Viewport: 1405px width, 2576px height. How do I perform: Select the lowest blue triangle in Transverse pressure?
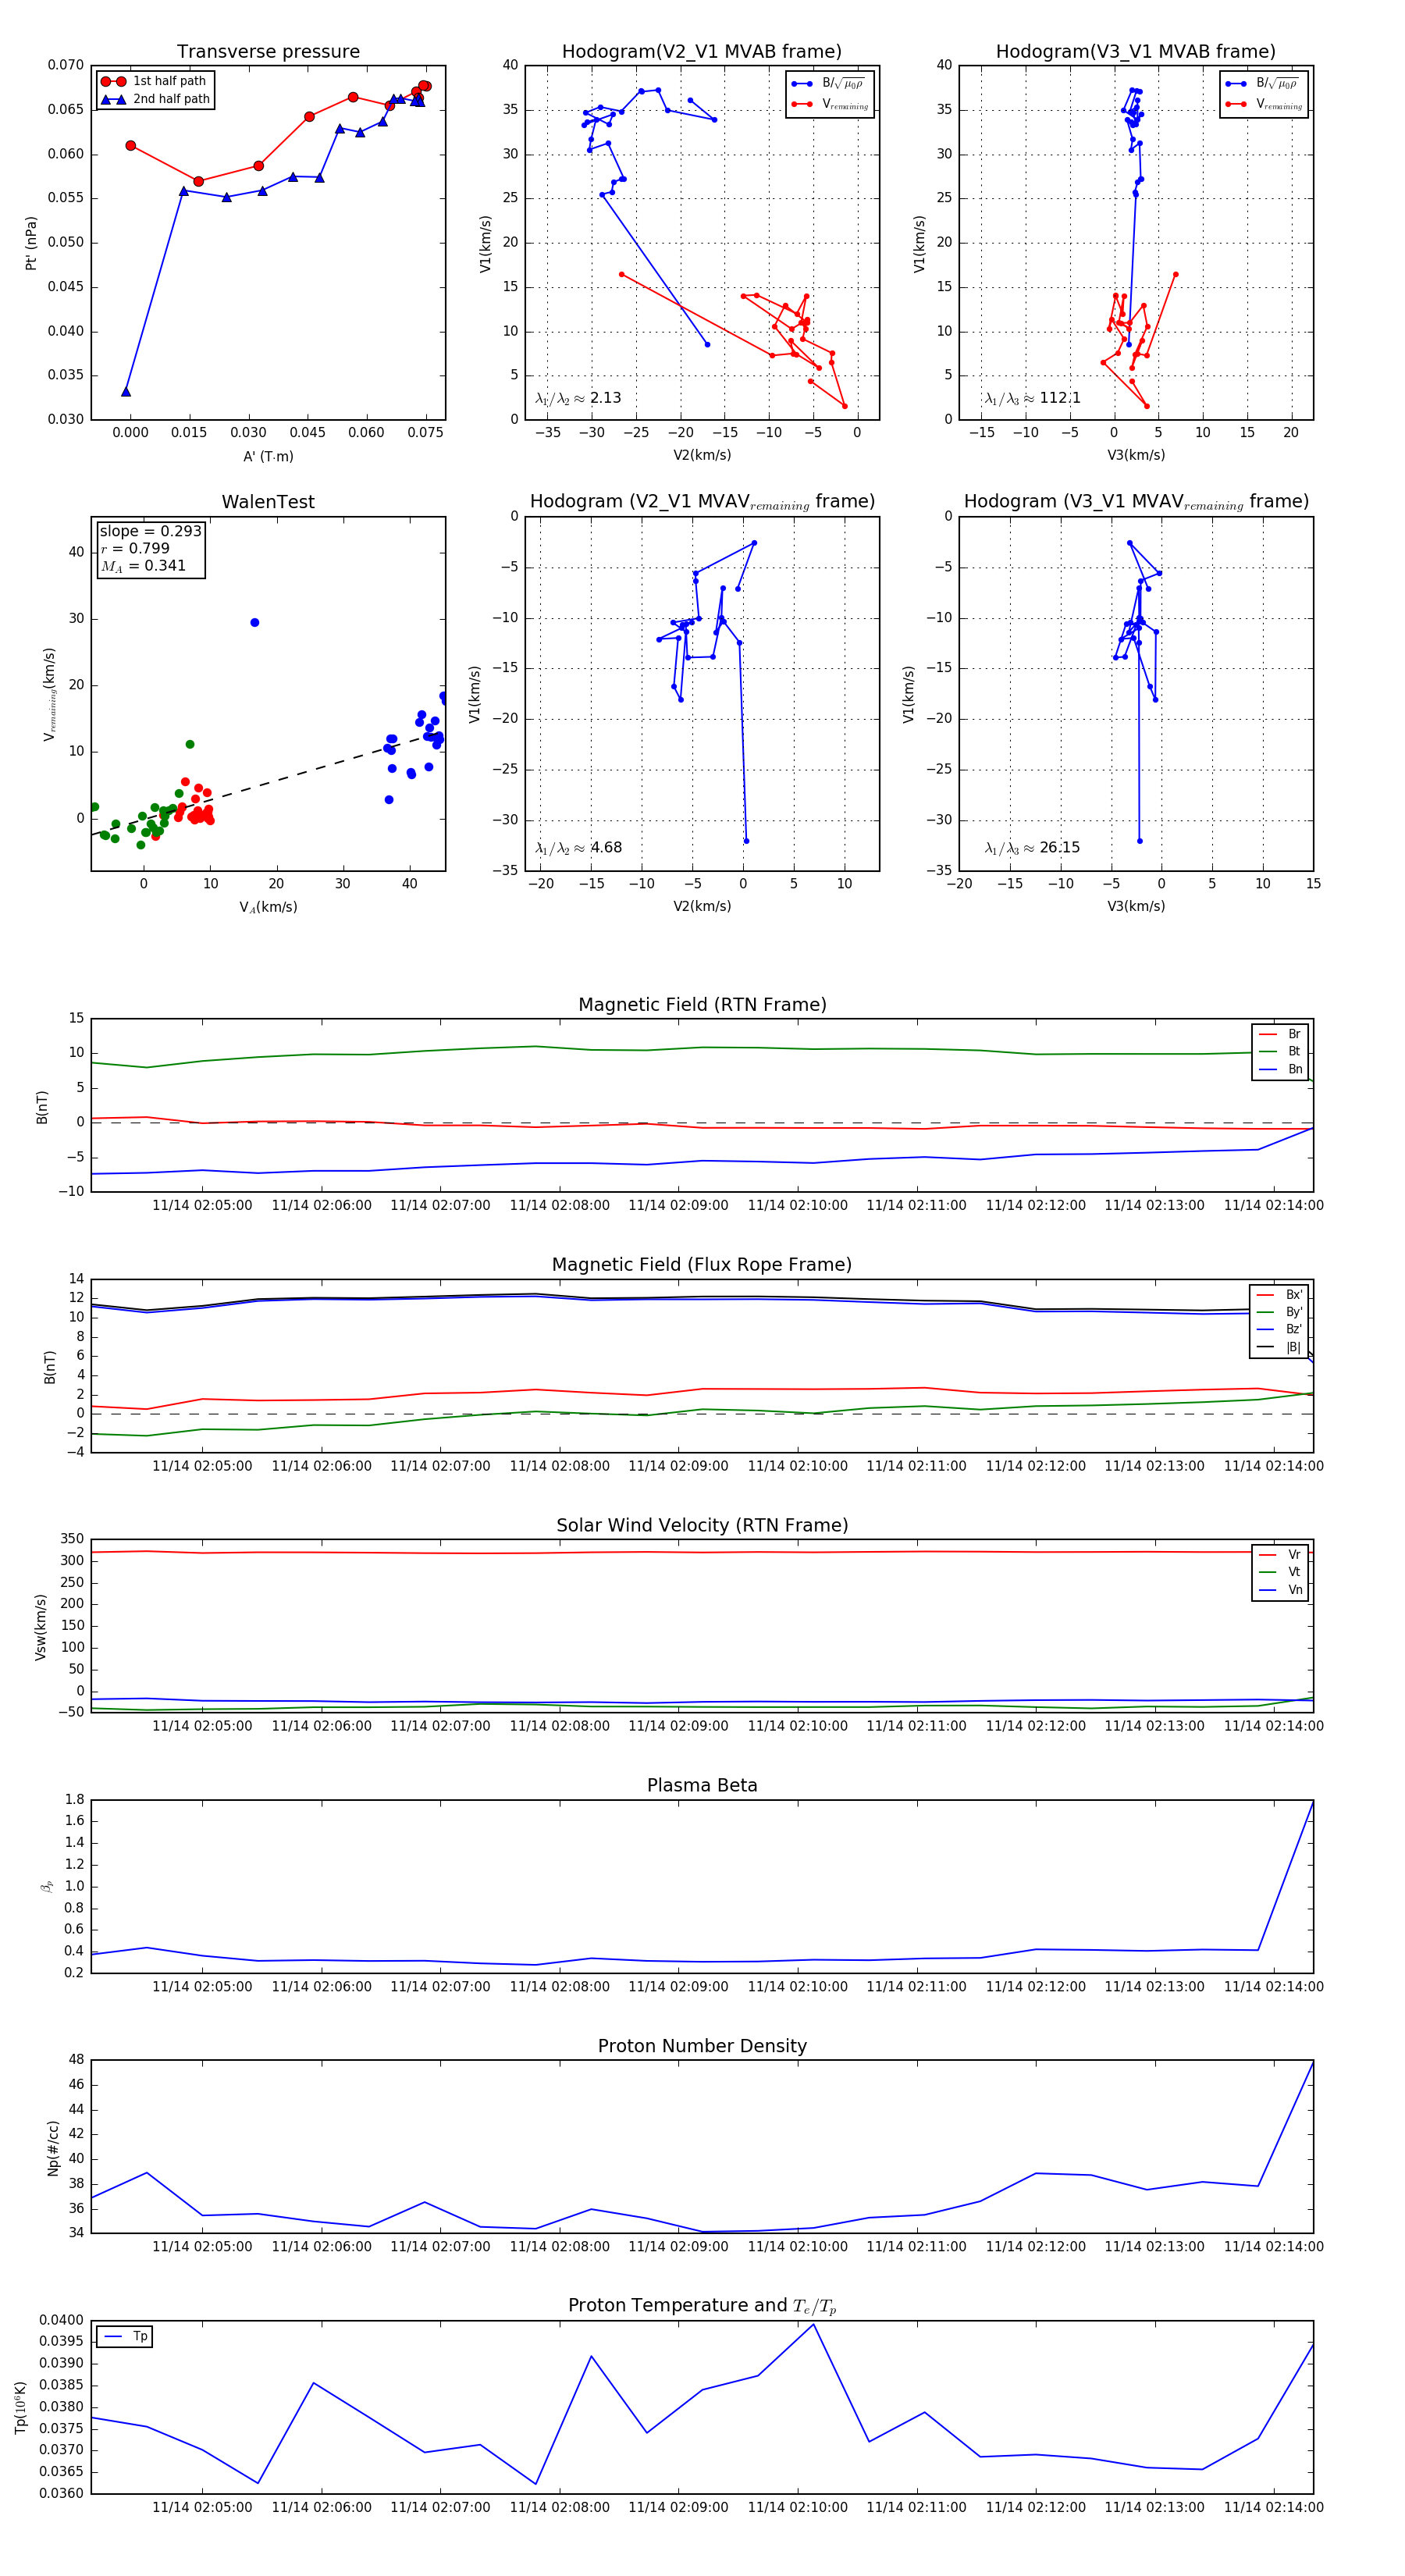[126, 392]
